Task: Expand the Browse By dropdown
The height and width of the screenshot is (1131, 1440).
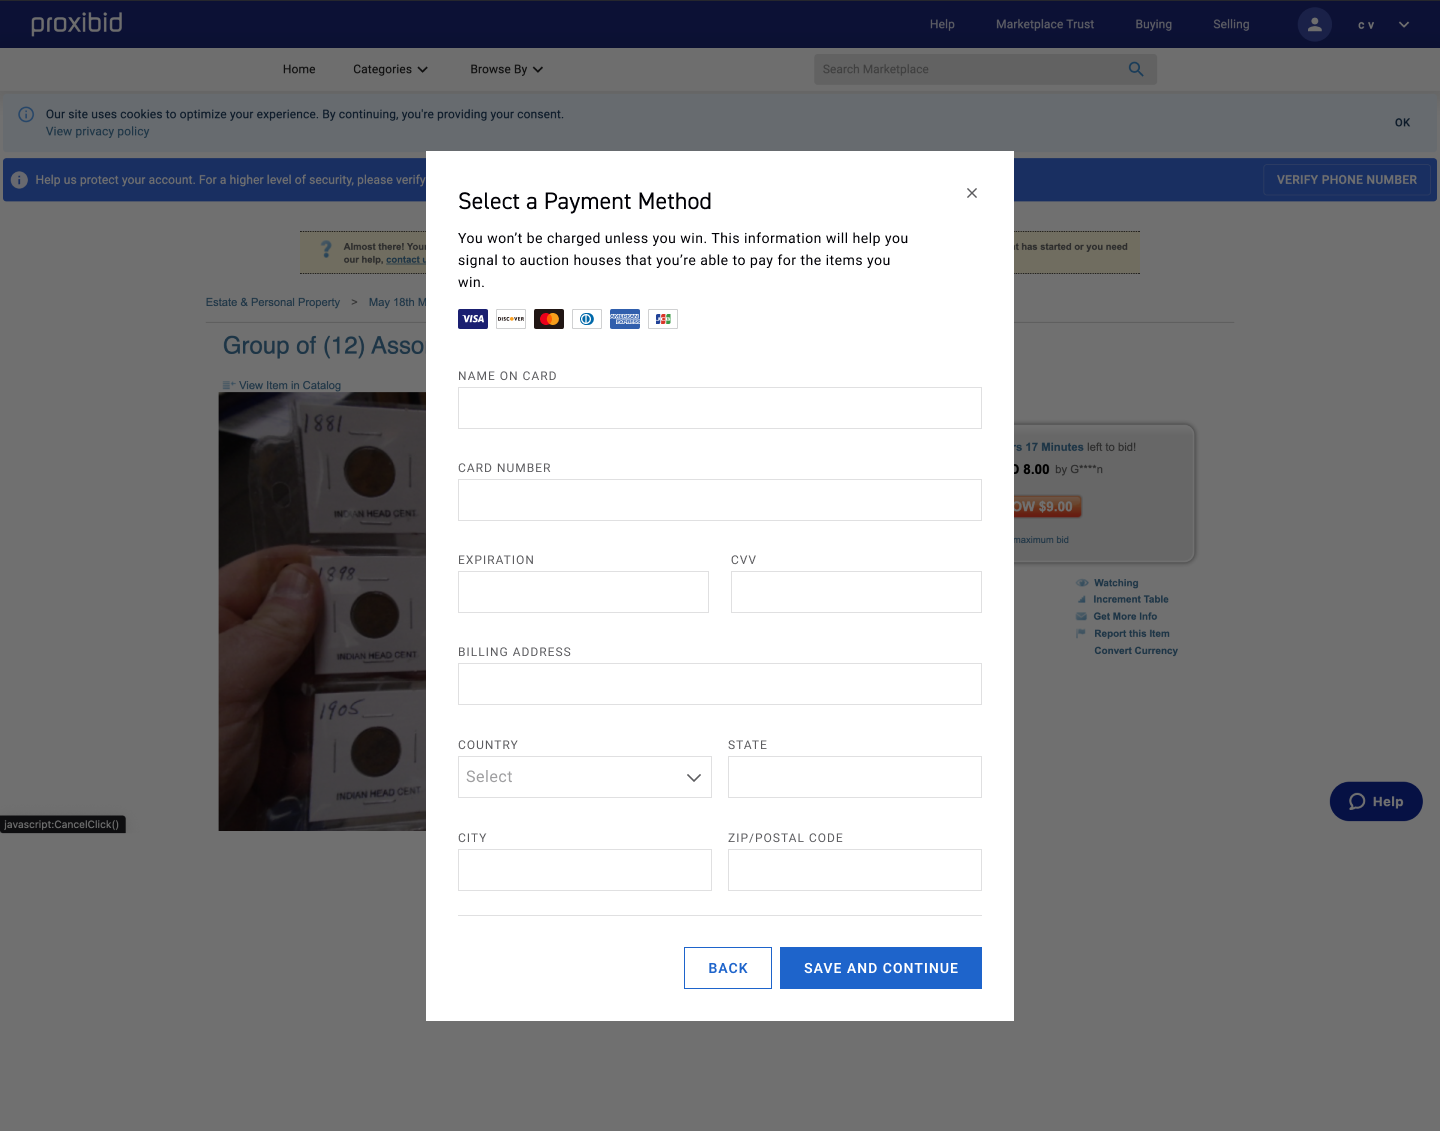Action: (506, 69)
